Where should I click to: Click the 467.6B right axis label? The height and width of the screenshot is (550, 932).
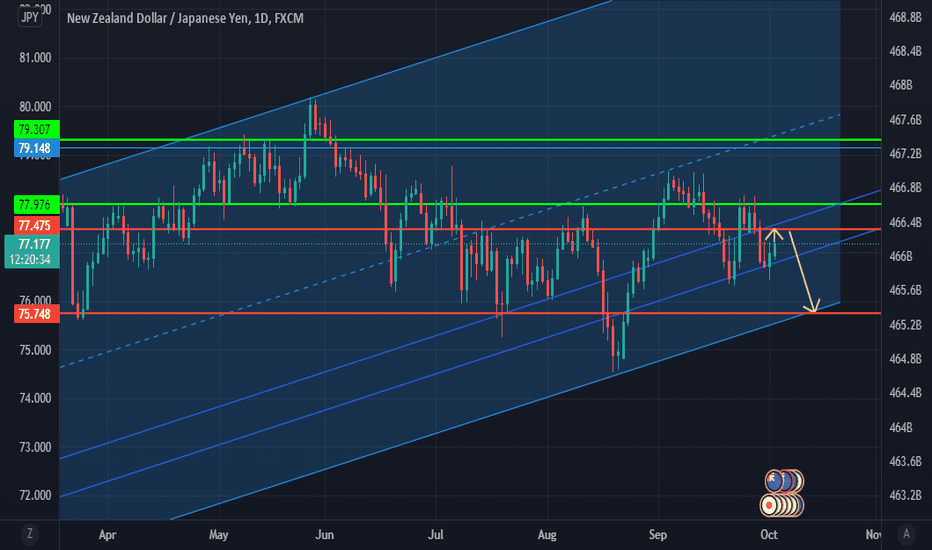click(905, 120)
